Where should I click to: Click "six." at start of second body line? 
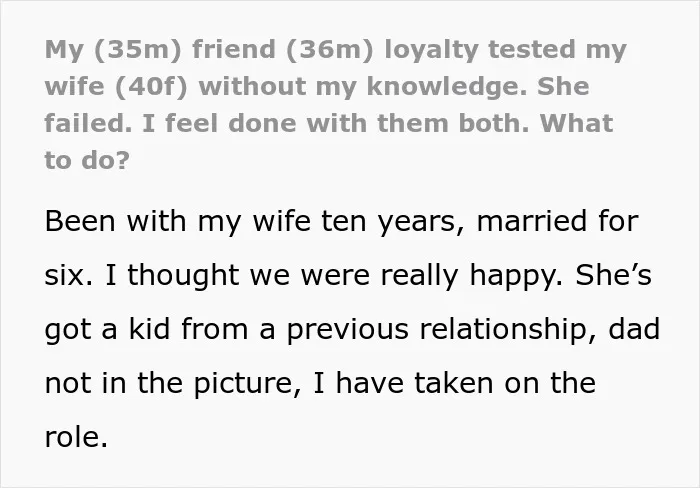point(69,275)
